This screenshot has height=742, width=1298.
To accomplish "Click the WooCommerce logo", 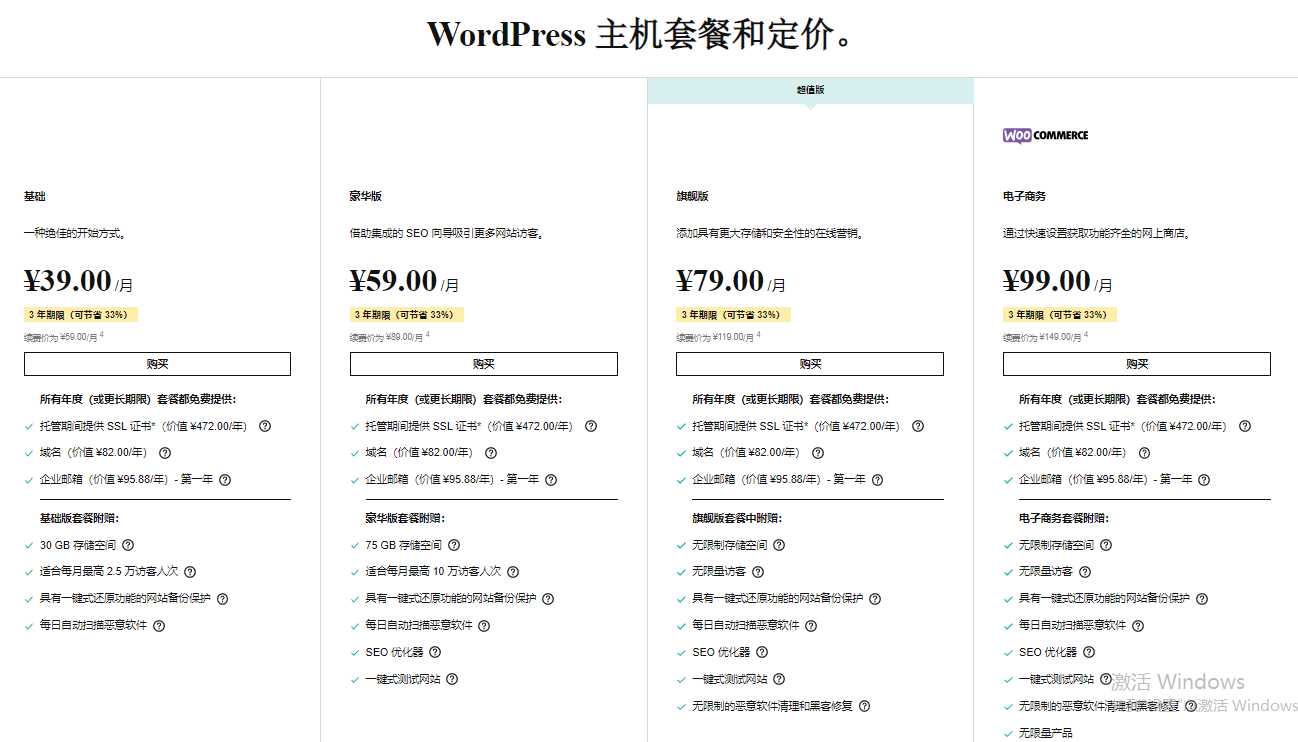I will (x=1045, y=135).
